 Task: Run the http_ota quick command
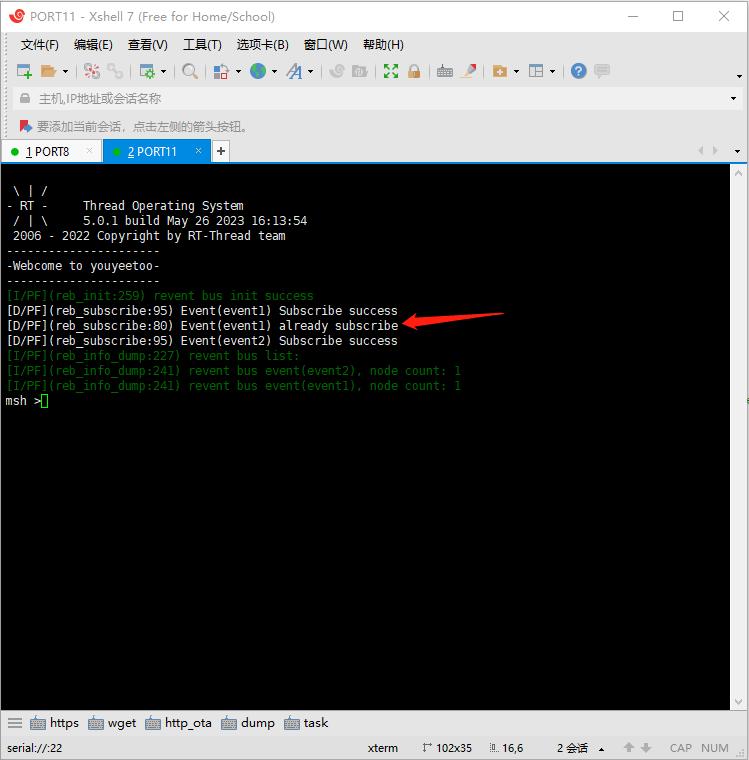click(x=178, y=723)
